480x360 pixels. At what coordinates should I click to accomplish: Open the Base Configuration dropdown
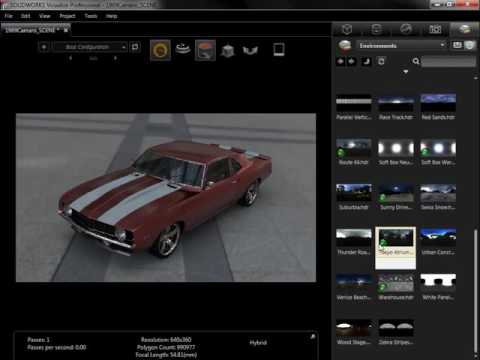tap(91, 47)
